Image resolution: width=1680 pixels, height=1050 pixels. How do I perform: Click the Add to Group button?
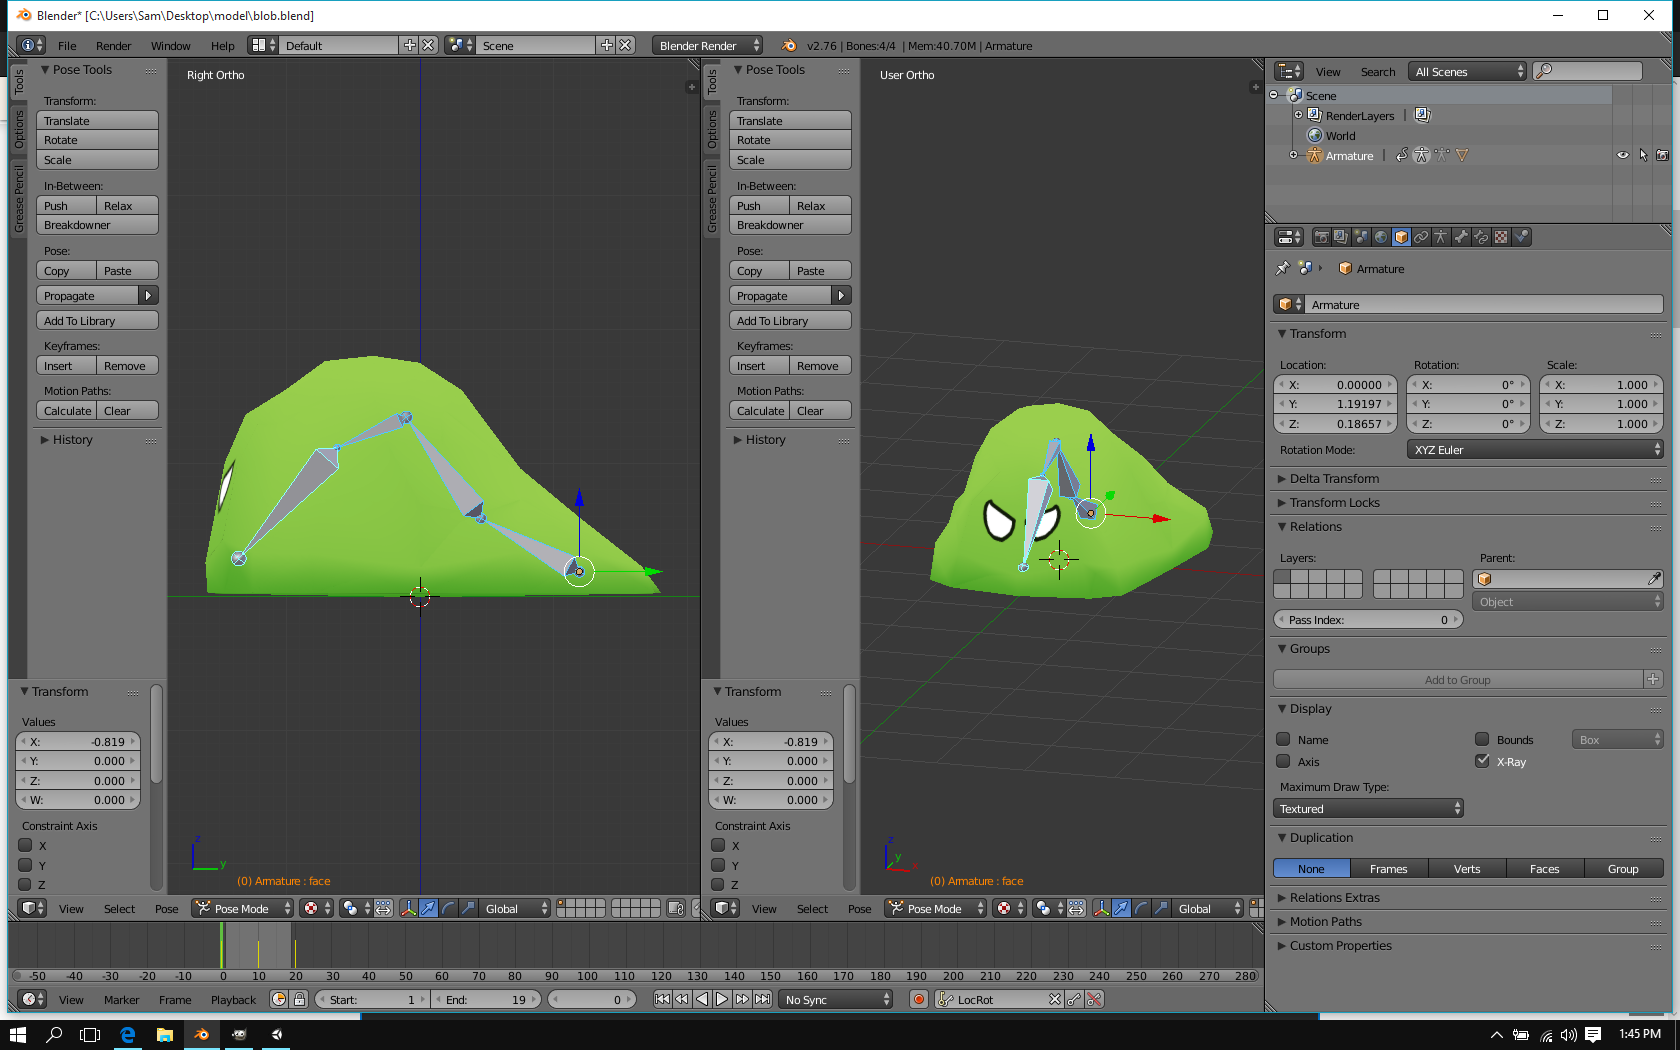coord(1458,680)
